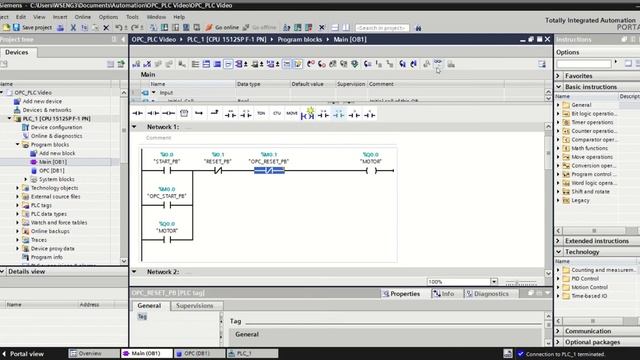The image size is (640, 360).
Task: Click the zoom slider beside 100%
Action: coord(521,282)
